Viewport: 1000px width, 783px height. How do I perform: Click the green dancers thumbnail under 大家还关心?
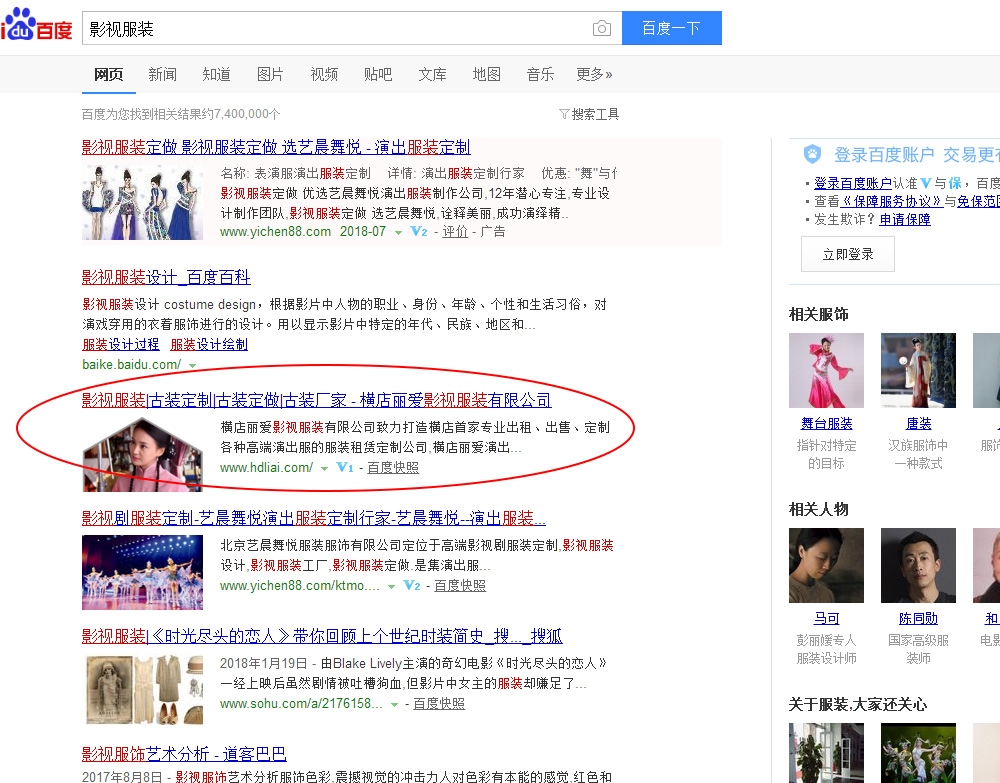click(918, 753)
